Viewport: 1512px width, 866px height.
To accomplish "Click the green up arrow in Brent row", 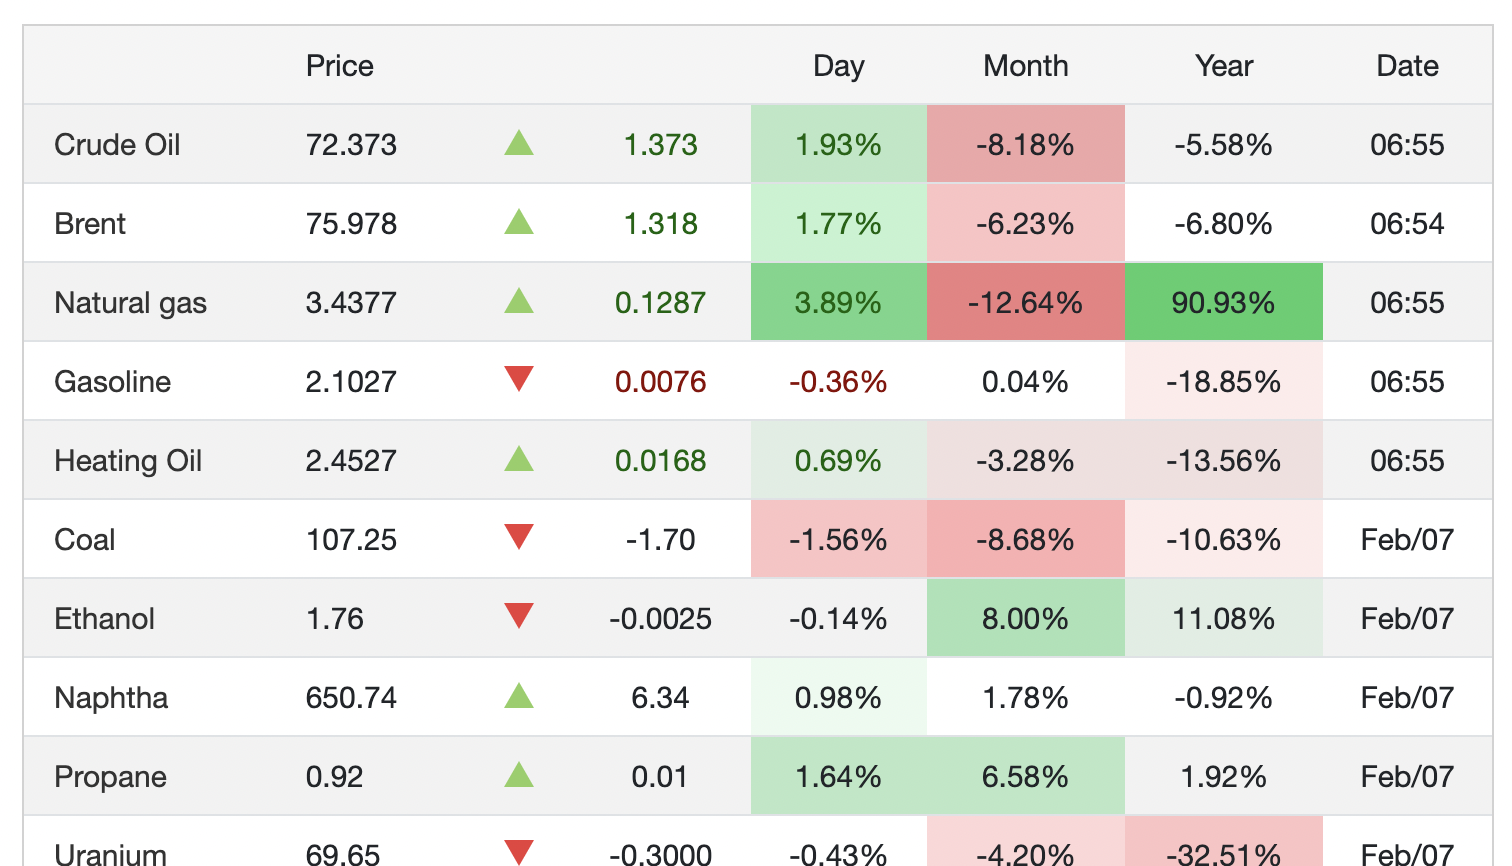I will pyautogui.click(x=519, y=222).
